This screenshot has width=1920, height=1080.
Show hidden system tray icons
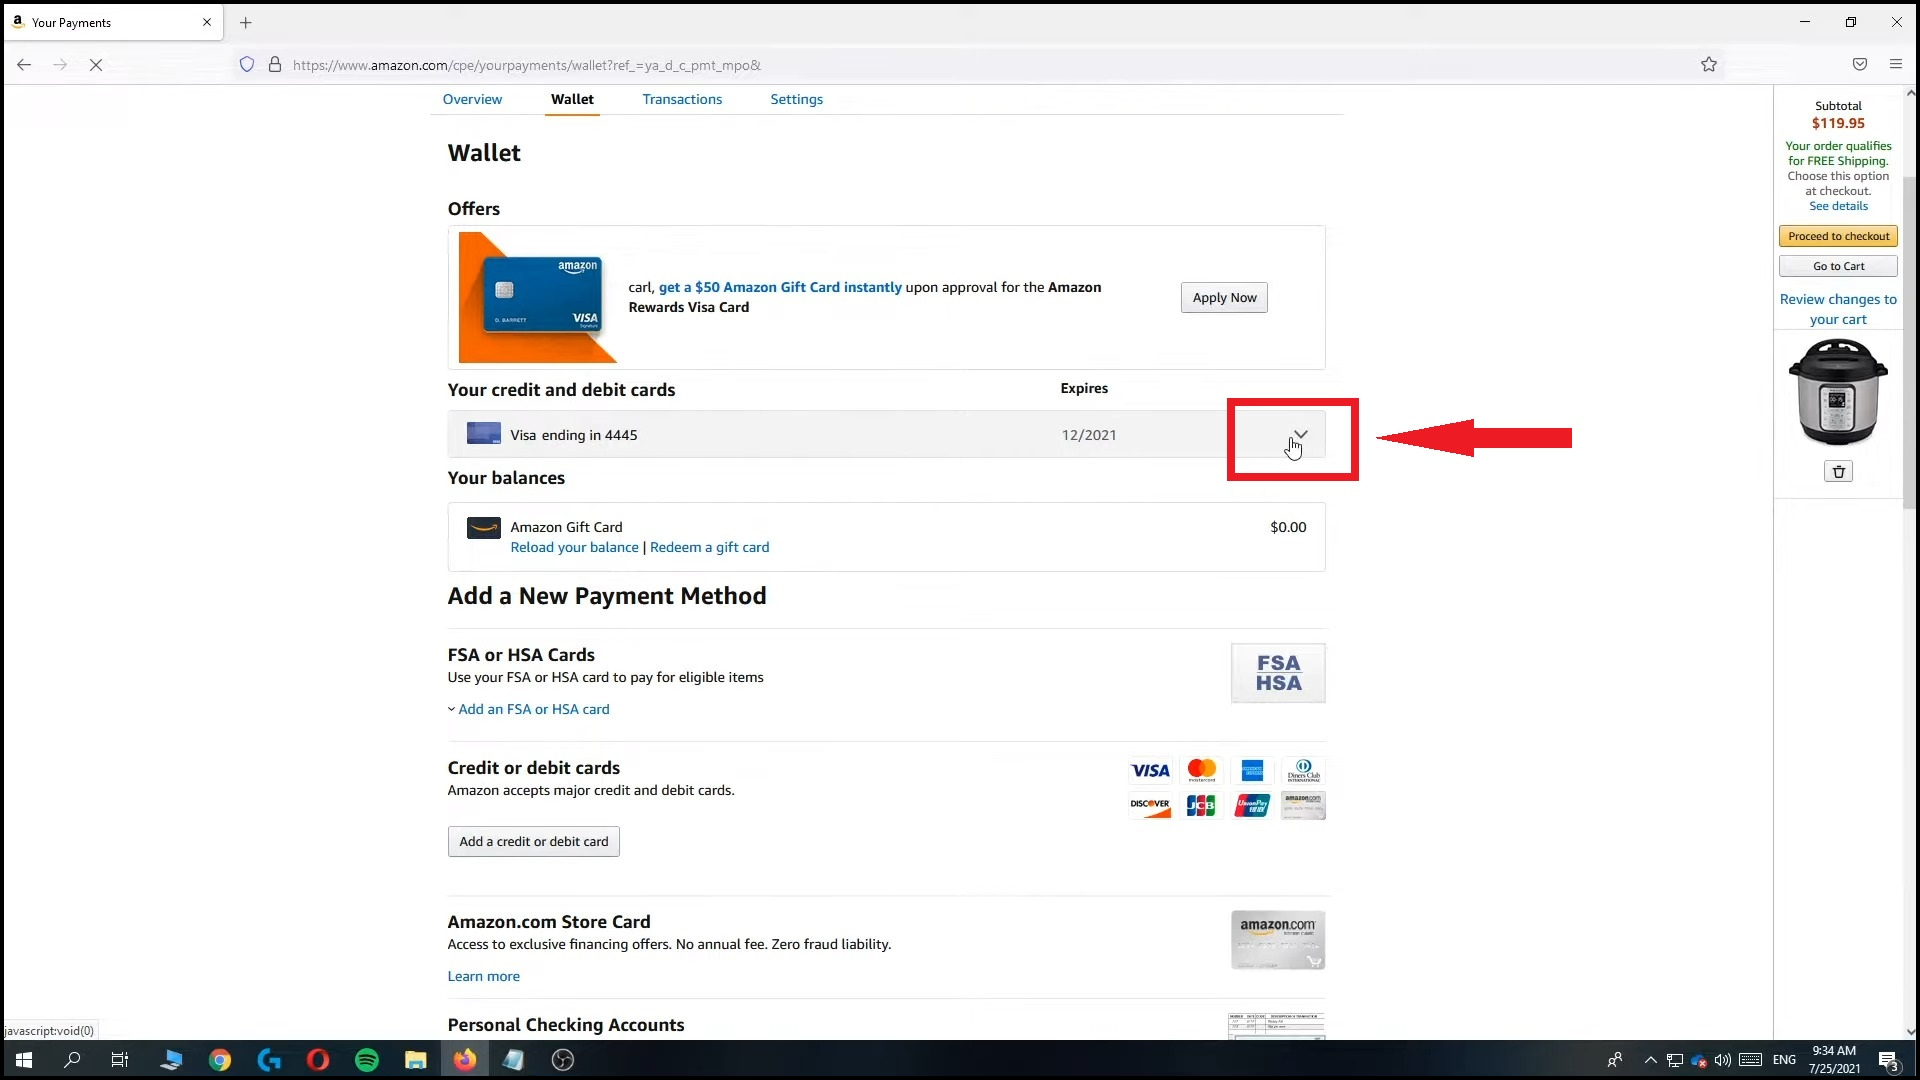click(1650, 1060)
